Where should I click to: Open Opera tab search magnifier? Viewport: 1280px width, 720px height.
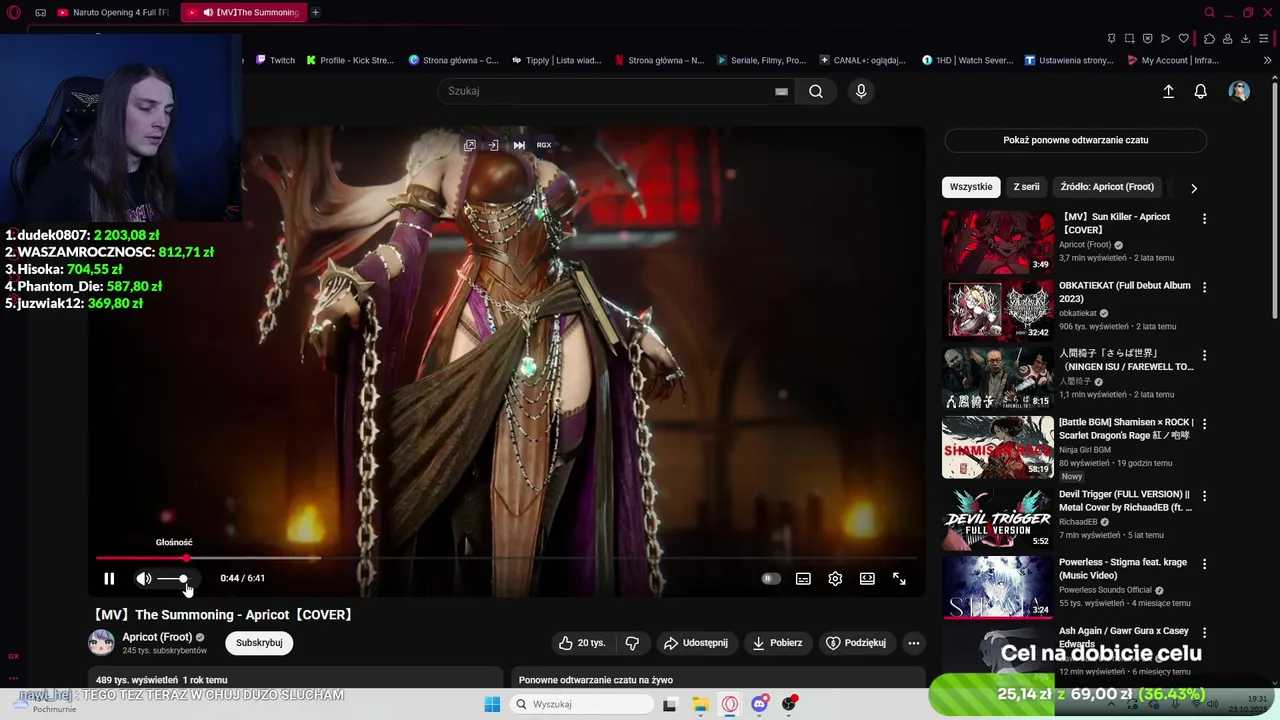pos(1209,12)
